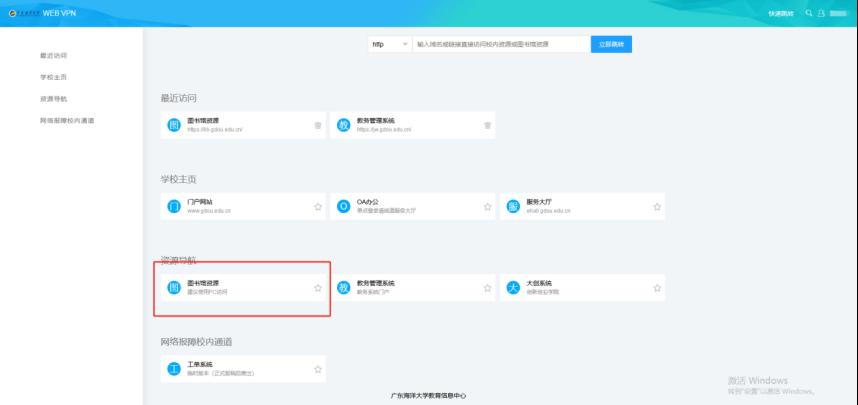Open the 门户网站 circular icon
The height and width of the screenshot is (405, 858).
tap(173, 207)
